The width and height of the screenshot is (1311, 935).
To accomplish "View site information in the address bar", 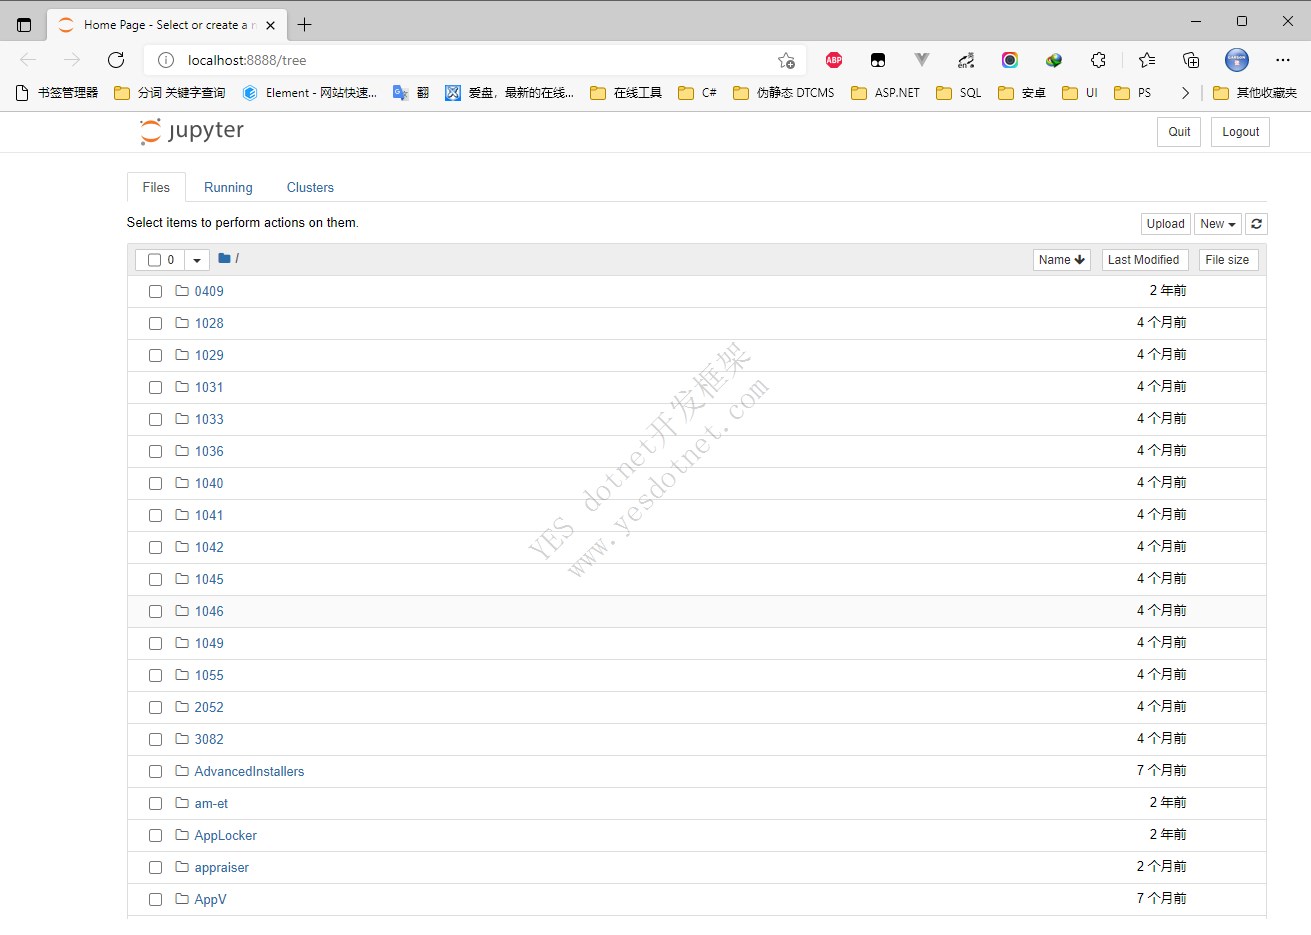I will point(166,60).
